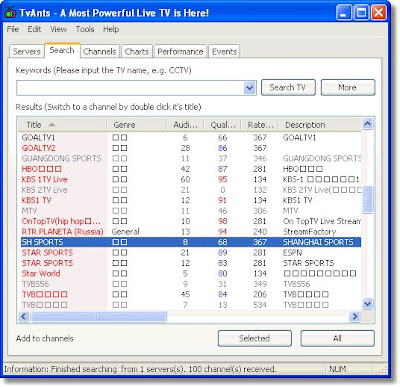Open the File menu
Viewport: 400px width, 387px height.
click(x=13, y=29)
